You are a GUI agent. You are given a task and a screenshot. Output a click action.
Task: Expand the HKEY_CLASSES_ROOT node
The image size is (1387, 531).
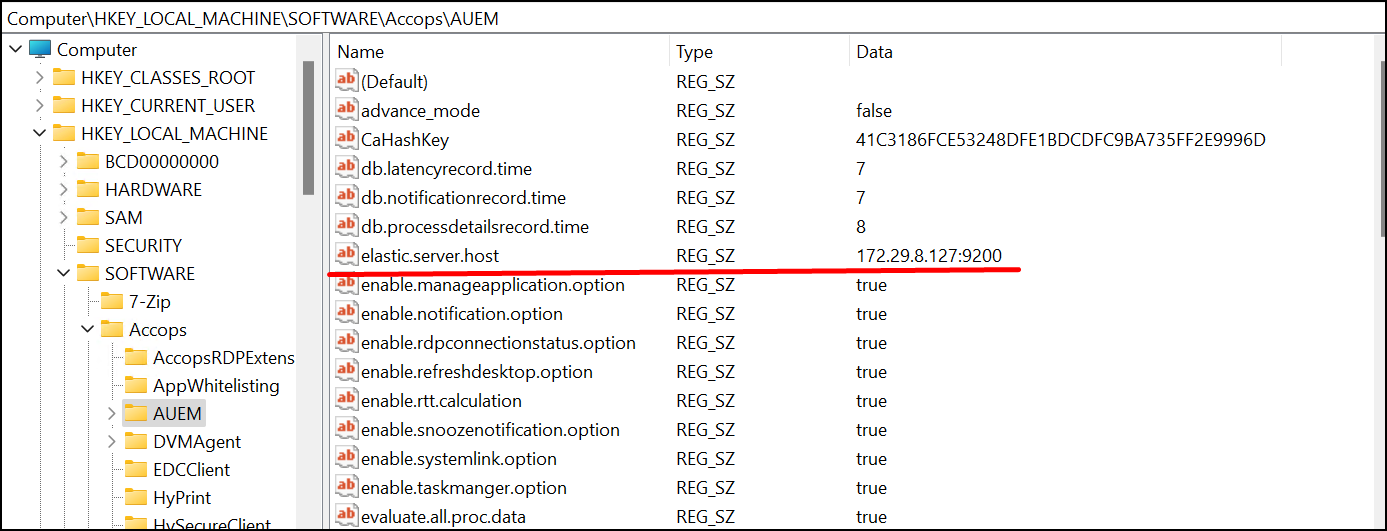tap(39, 78)
